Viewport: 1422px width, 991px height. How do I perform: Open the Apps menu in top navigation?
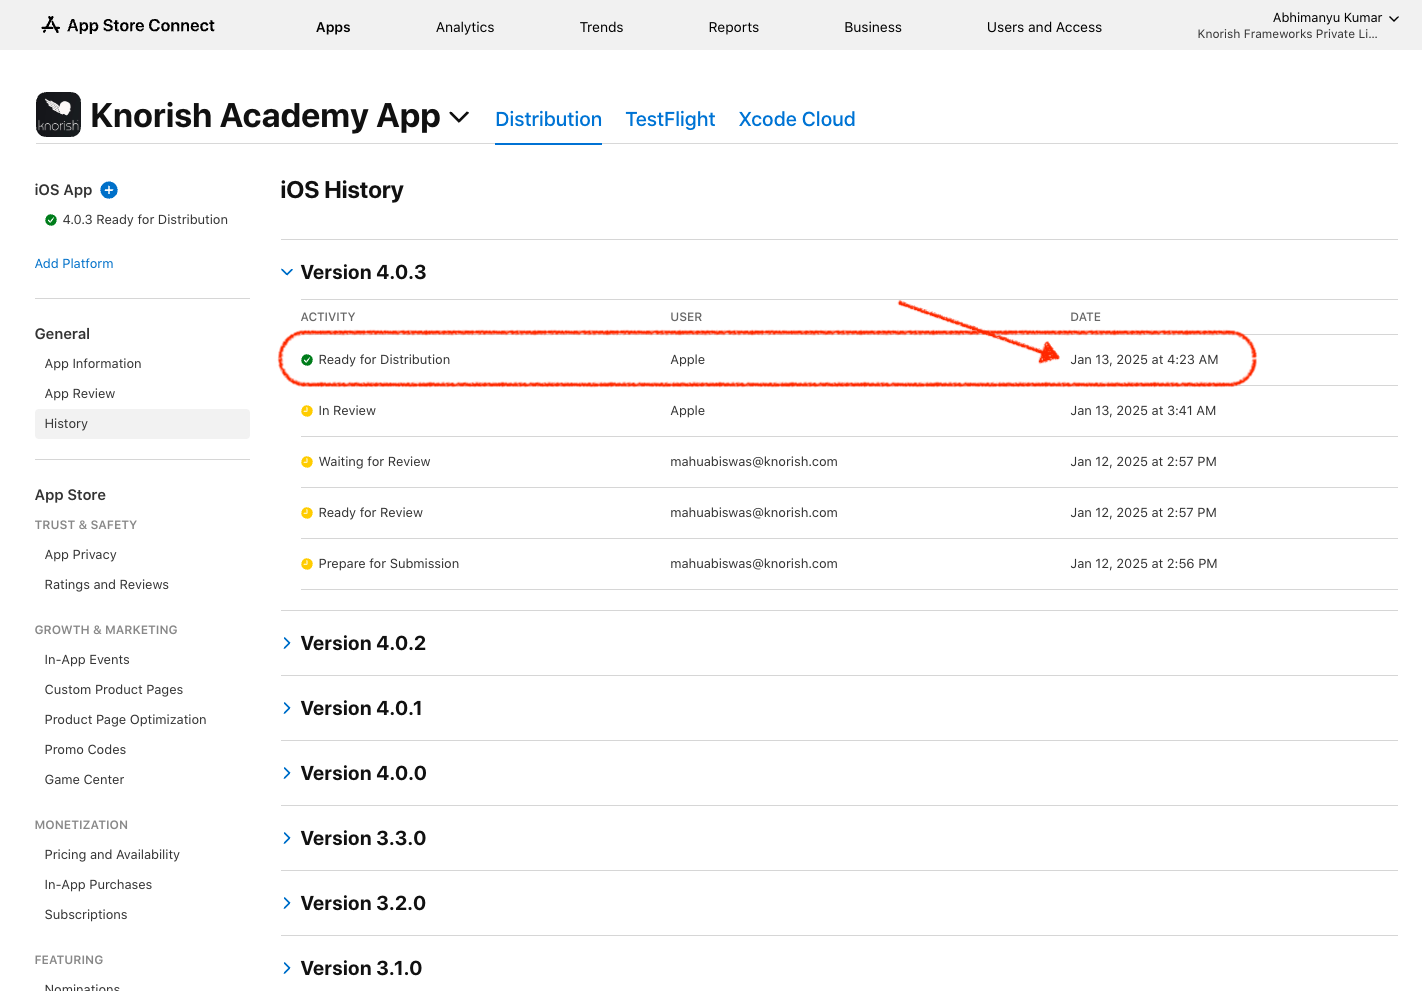tap(333, 27)
